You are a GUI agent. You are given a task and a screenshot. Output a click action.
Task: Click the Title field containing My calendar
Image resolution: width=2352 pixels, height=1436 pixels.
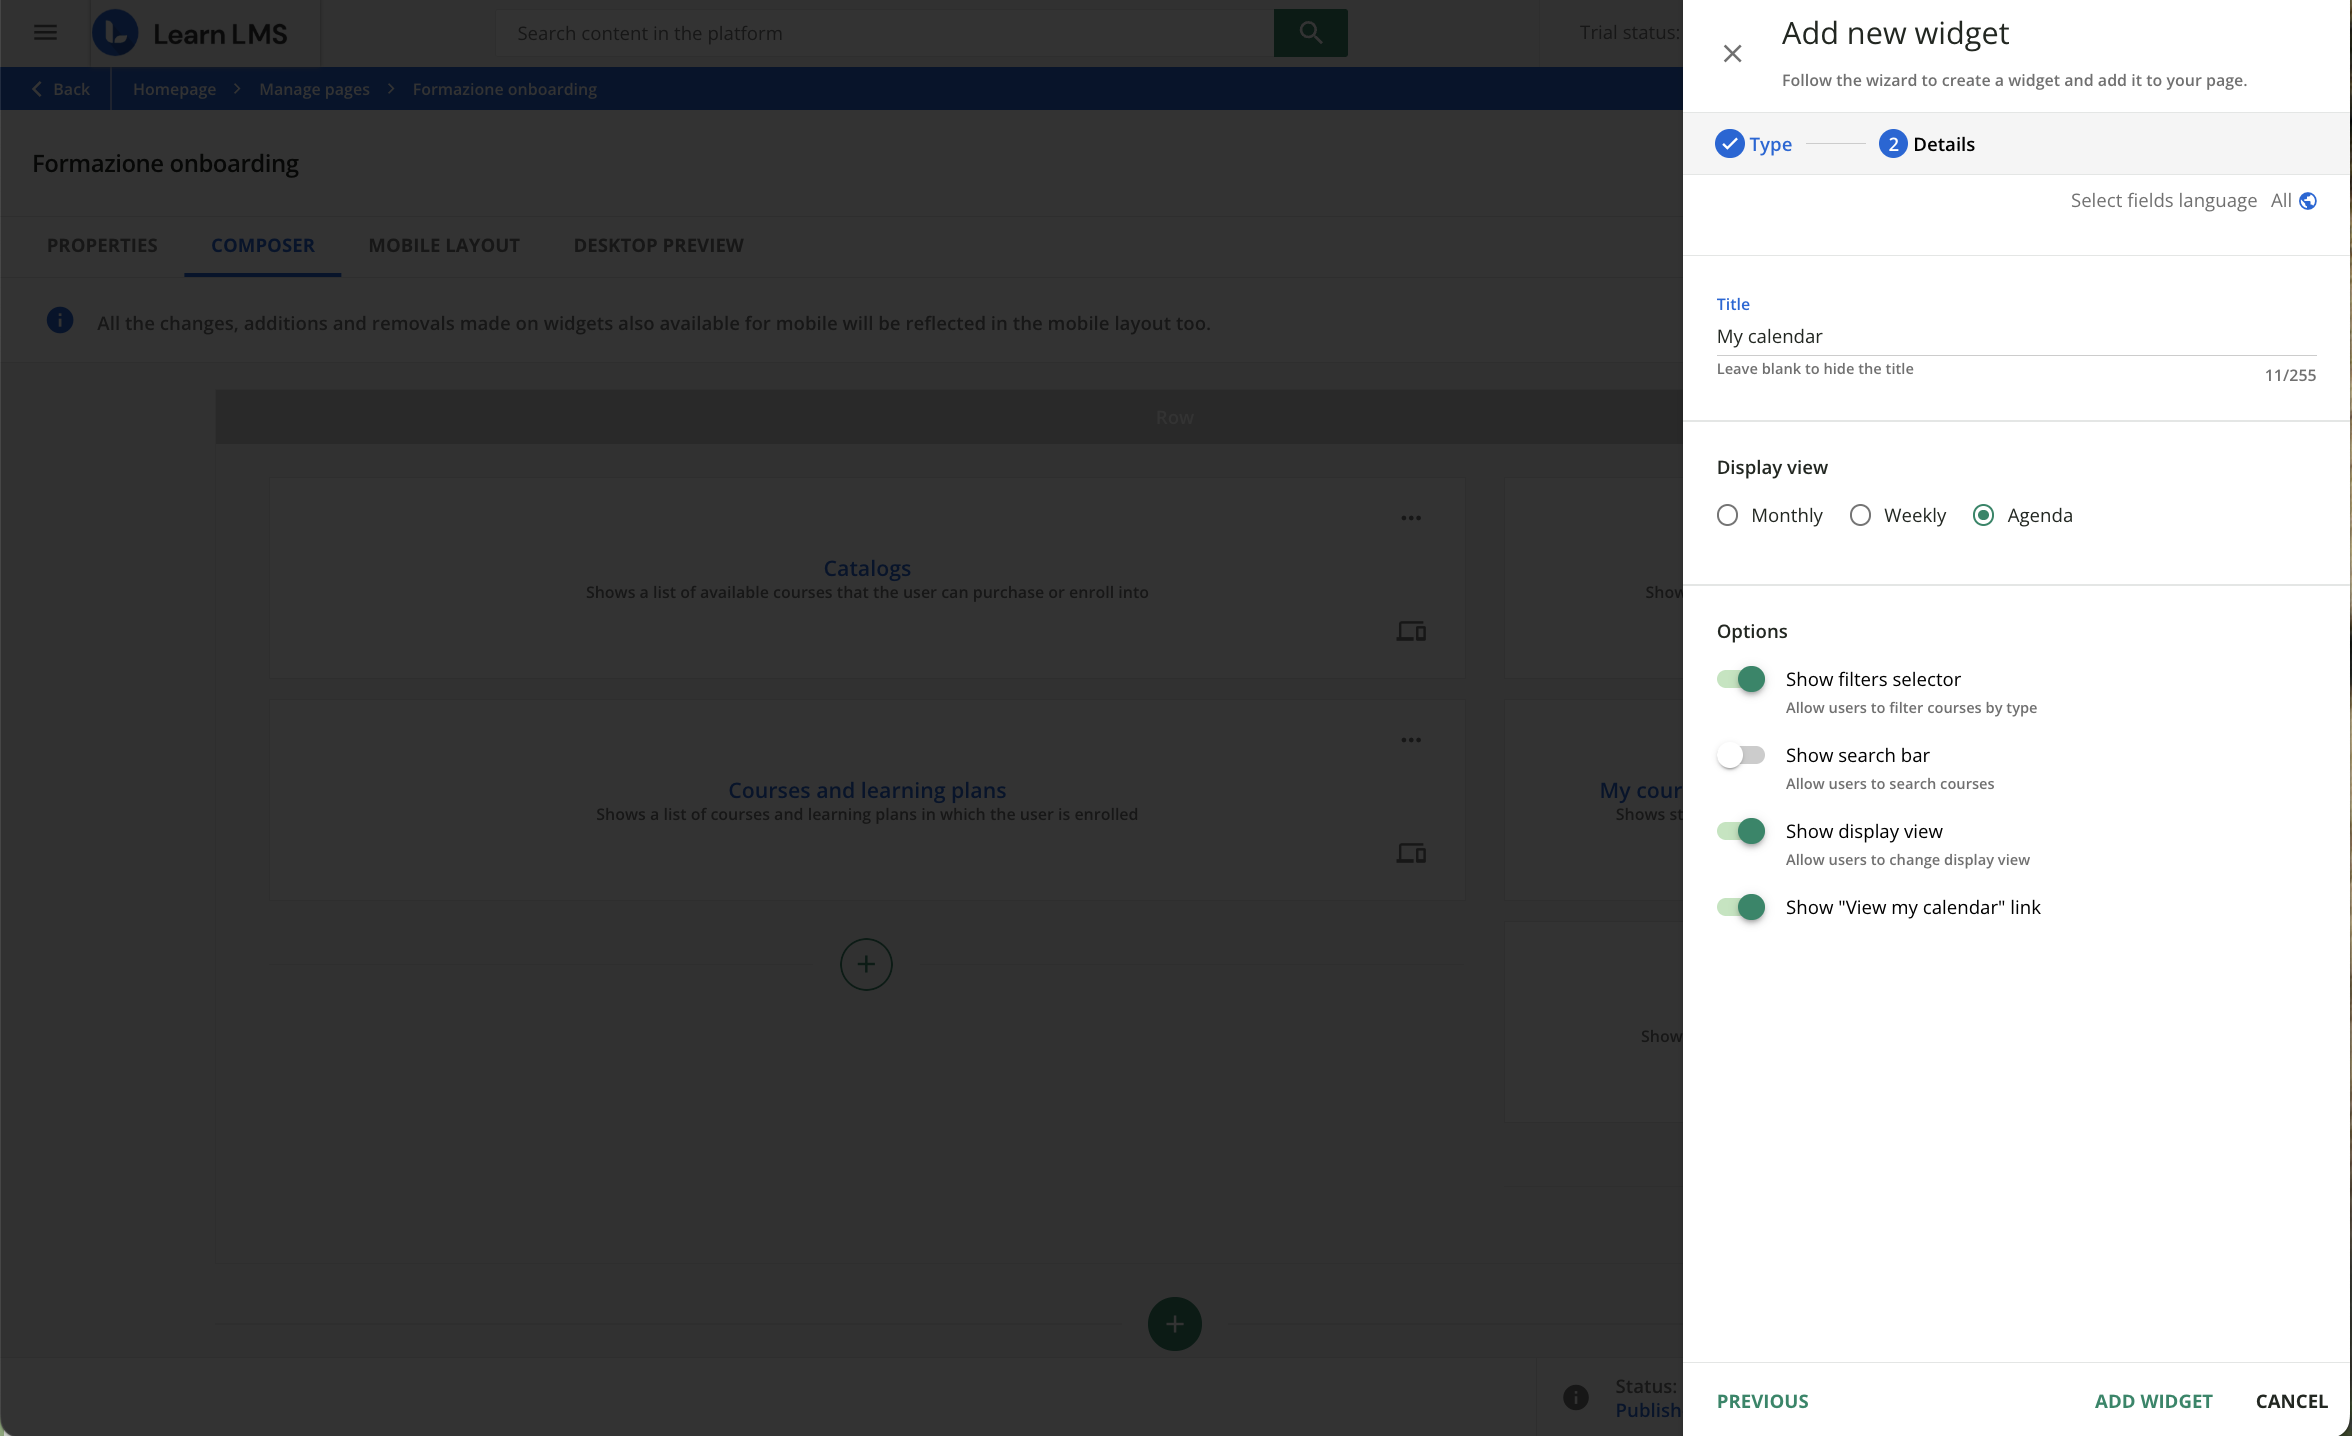pos(2016,337)
